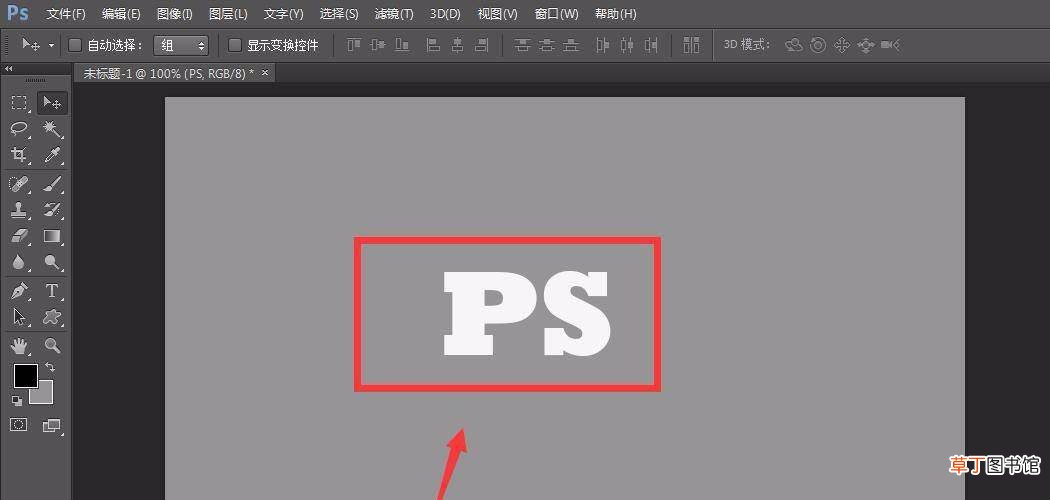Click 3D mode pan object icon
This screenshot has width=1050, height=500.
click(842, 45)
